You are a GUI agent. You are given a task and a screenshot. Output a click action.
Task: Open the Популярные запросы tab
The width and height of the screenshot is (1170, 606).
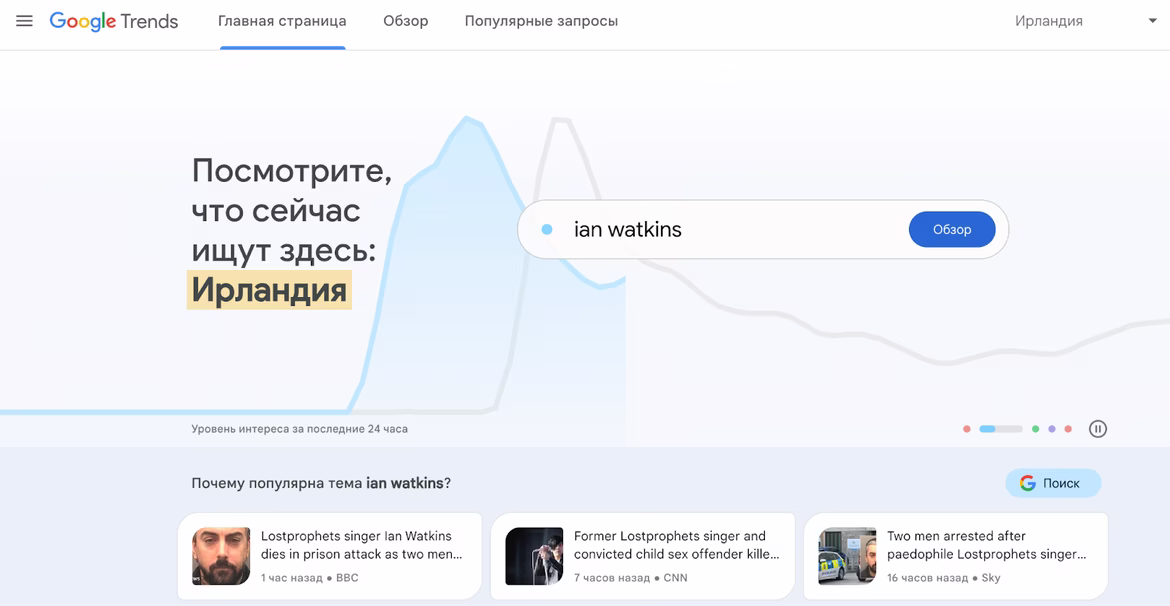pyautogui.click(x=541, y=21)
